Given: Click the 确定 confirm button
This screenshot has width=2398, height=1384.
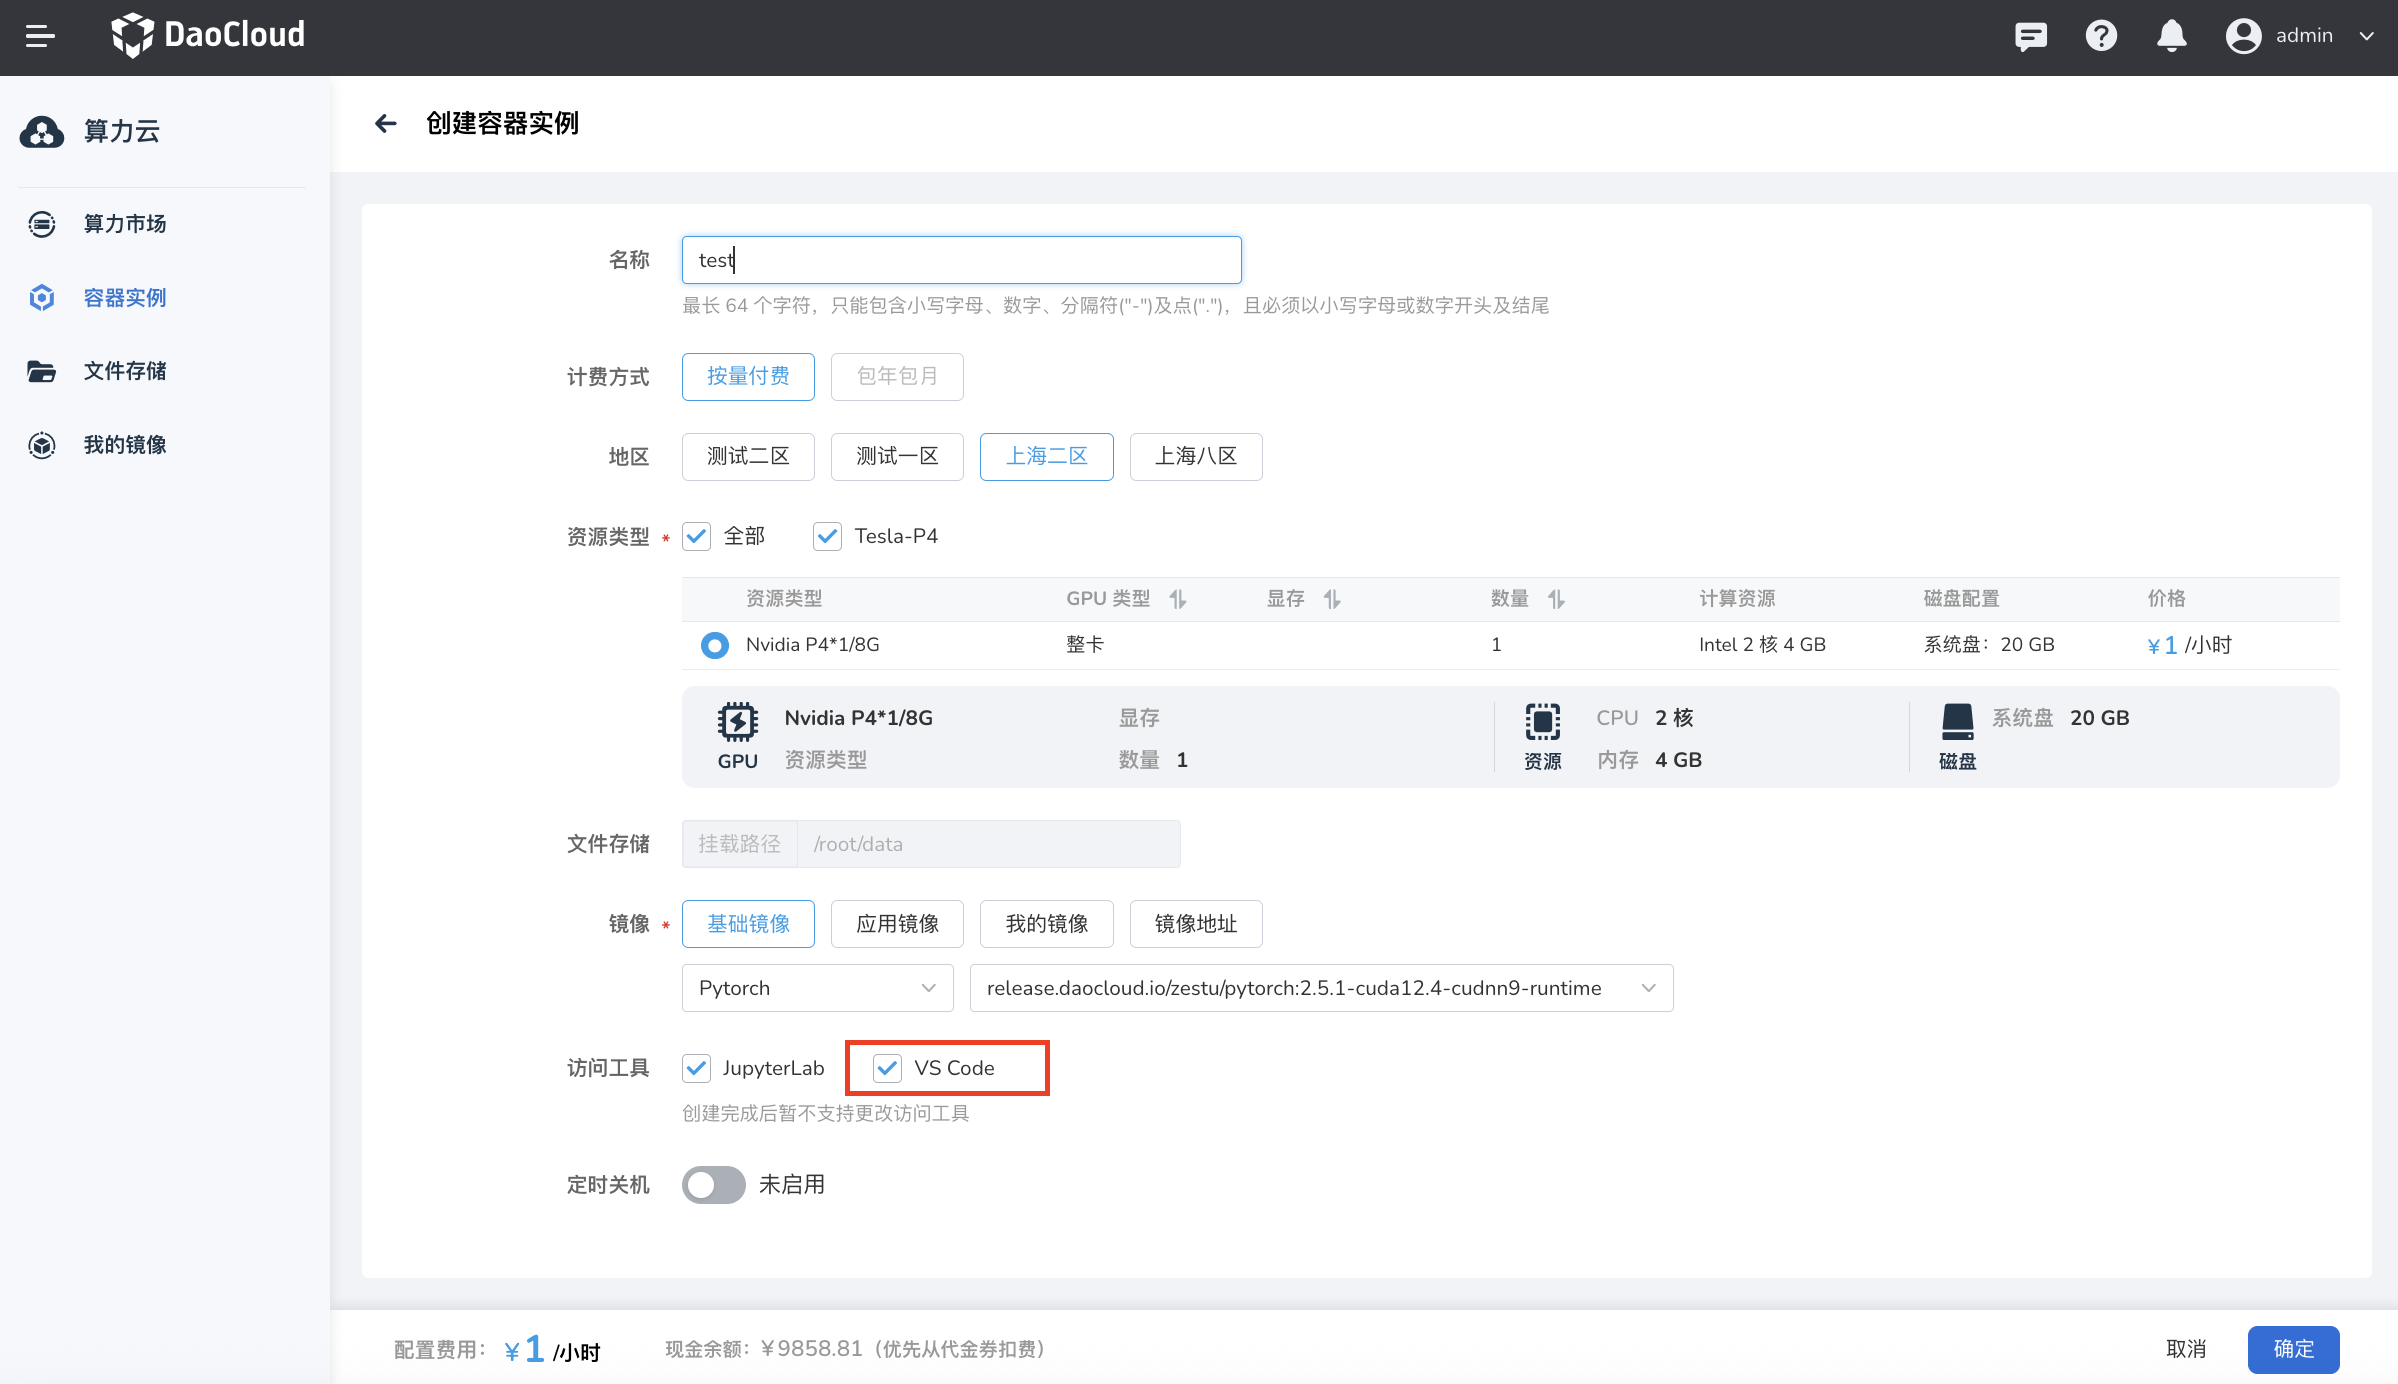Looking at the screenshot, I should [2293, 1349].
